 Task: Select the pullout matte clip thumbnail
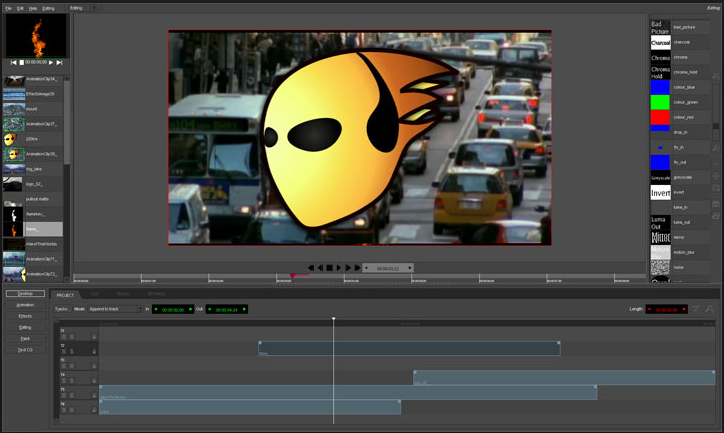point(13,199)
